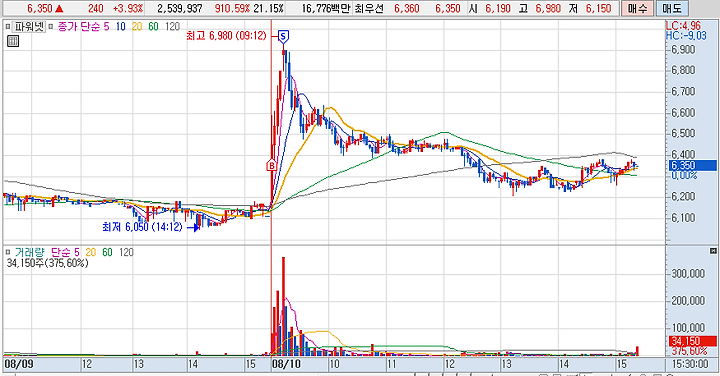
Task: Click the 21.15% value in header
Action: click(x=268, y=8)
